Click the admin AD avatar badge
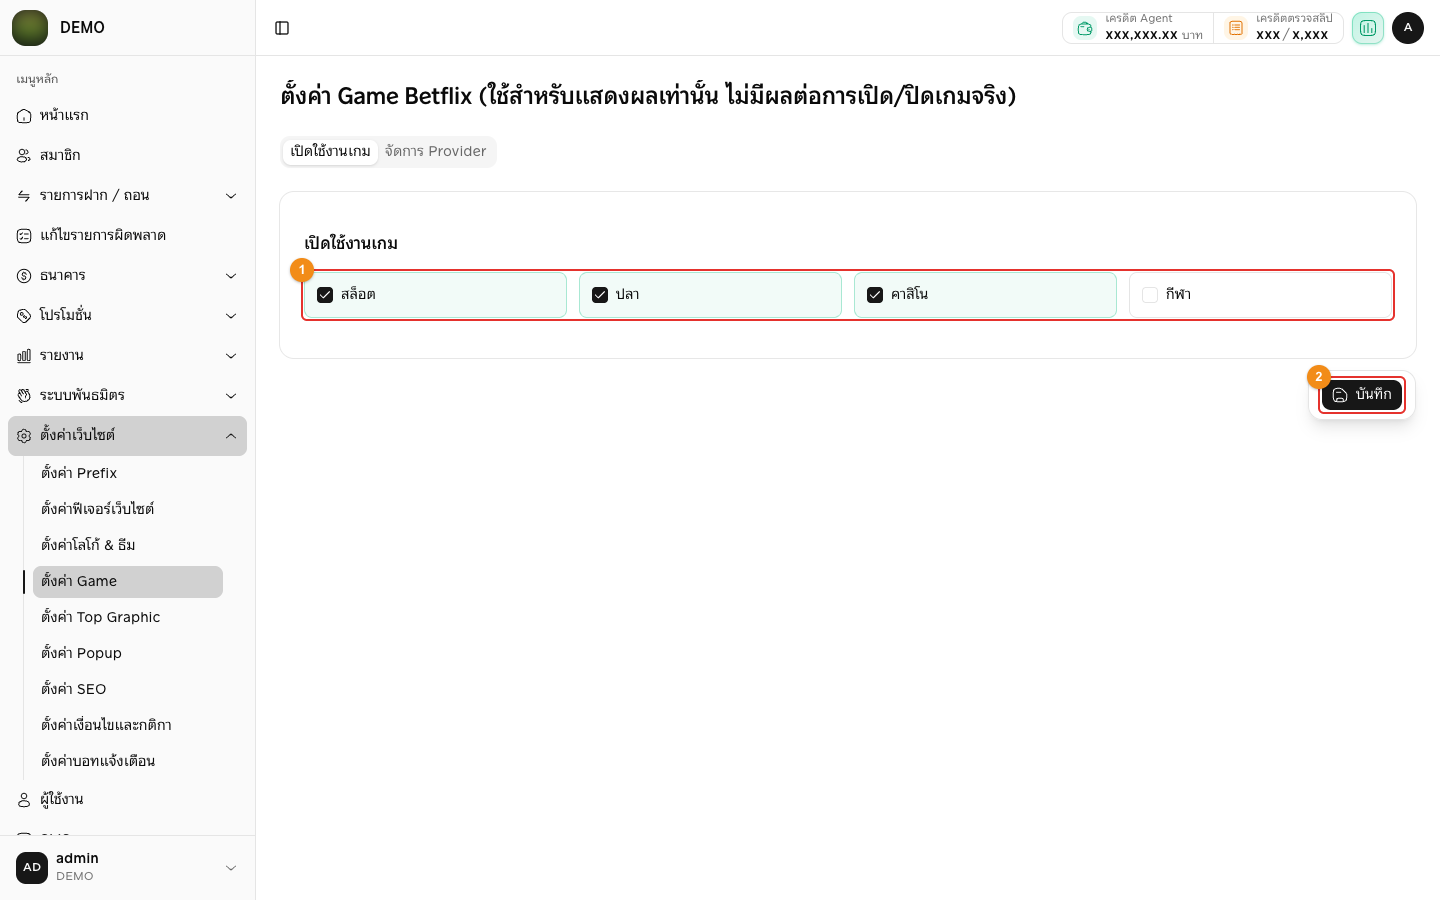Viewport: 1440px width, 900px height. click(32, 868)
